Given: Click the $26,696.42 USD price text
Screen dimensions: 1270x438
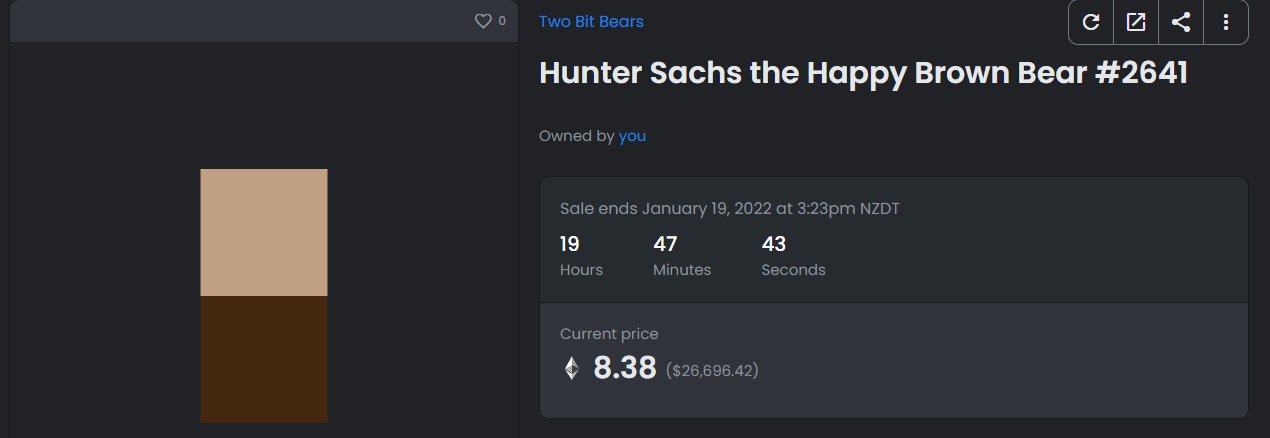Looking at the screenshot, I should pos(712,371).
